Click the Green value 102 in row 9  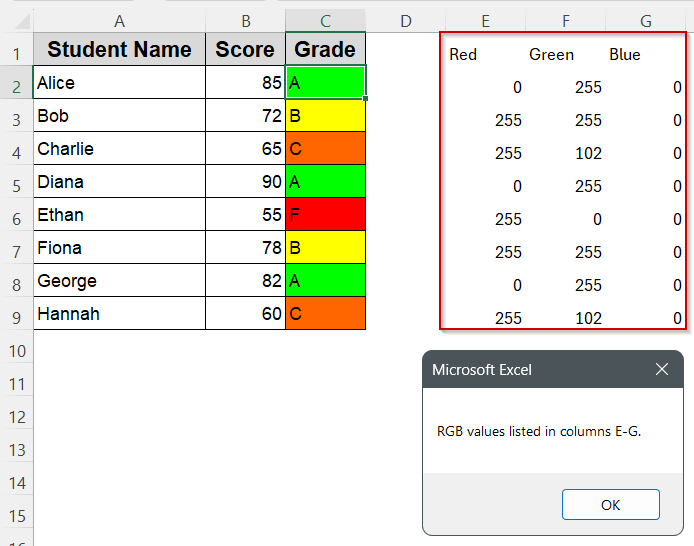click(588, 319)
